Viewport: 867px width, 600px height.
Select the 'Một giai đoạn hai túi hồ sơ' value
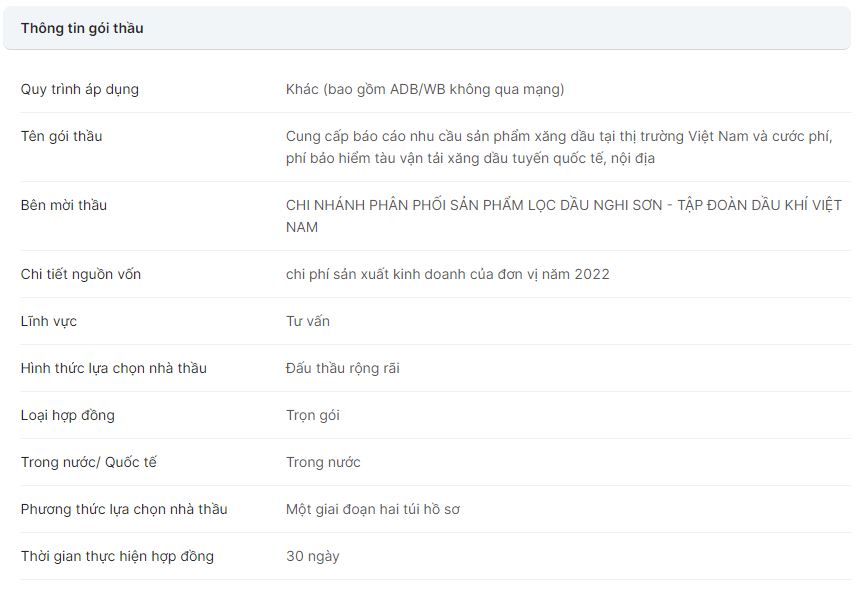coord(373,509)
